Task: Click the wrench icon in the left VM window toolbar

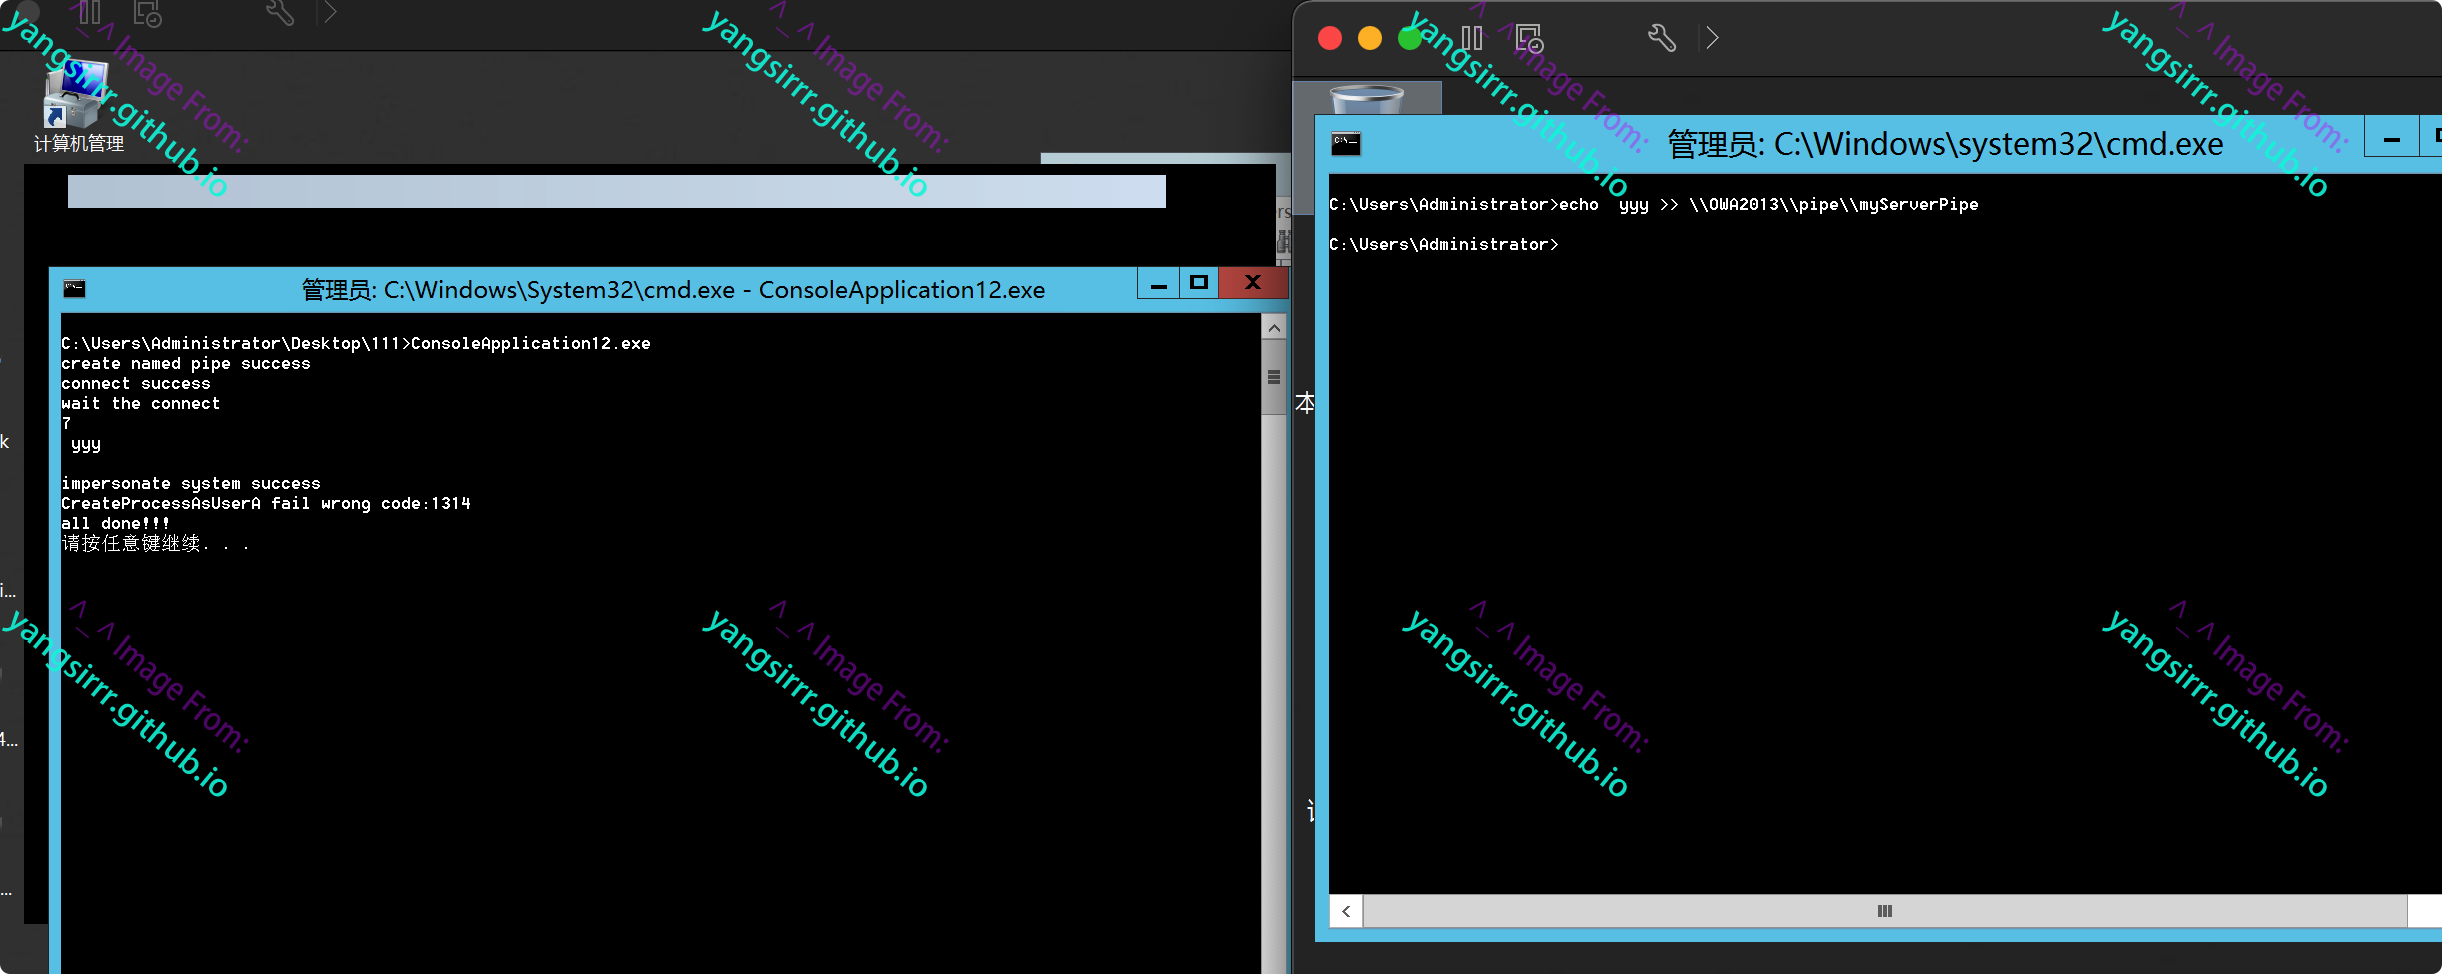Action: click(280, 12)
